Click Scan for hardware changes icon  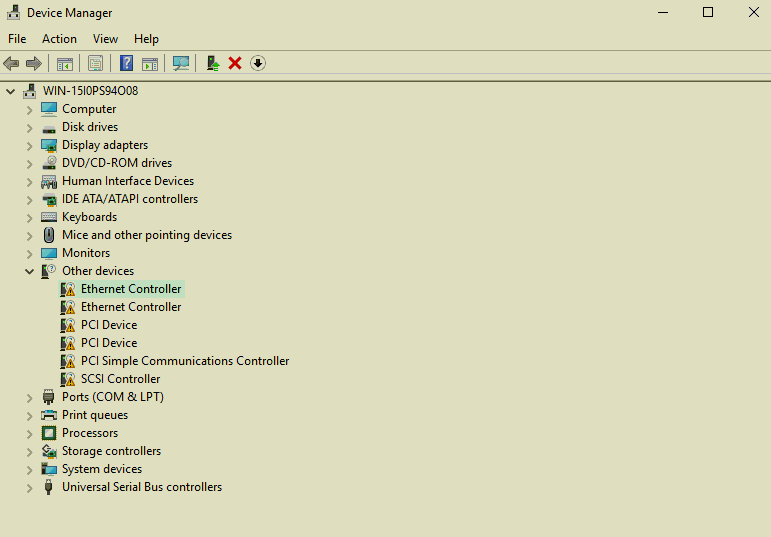click(181, 63)
